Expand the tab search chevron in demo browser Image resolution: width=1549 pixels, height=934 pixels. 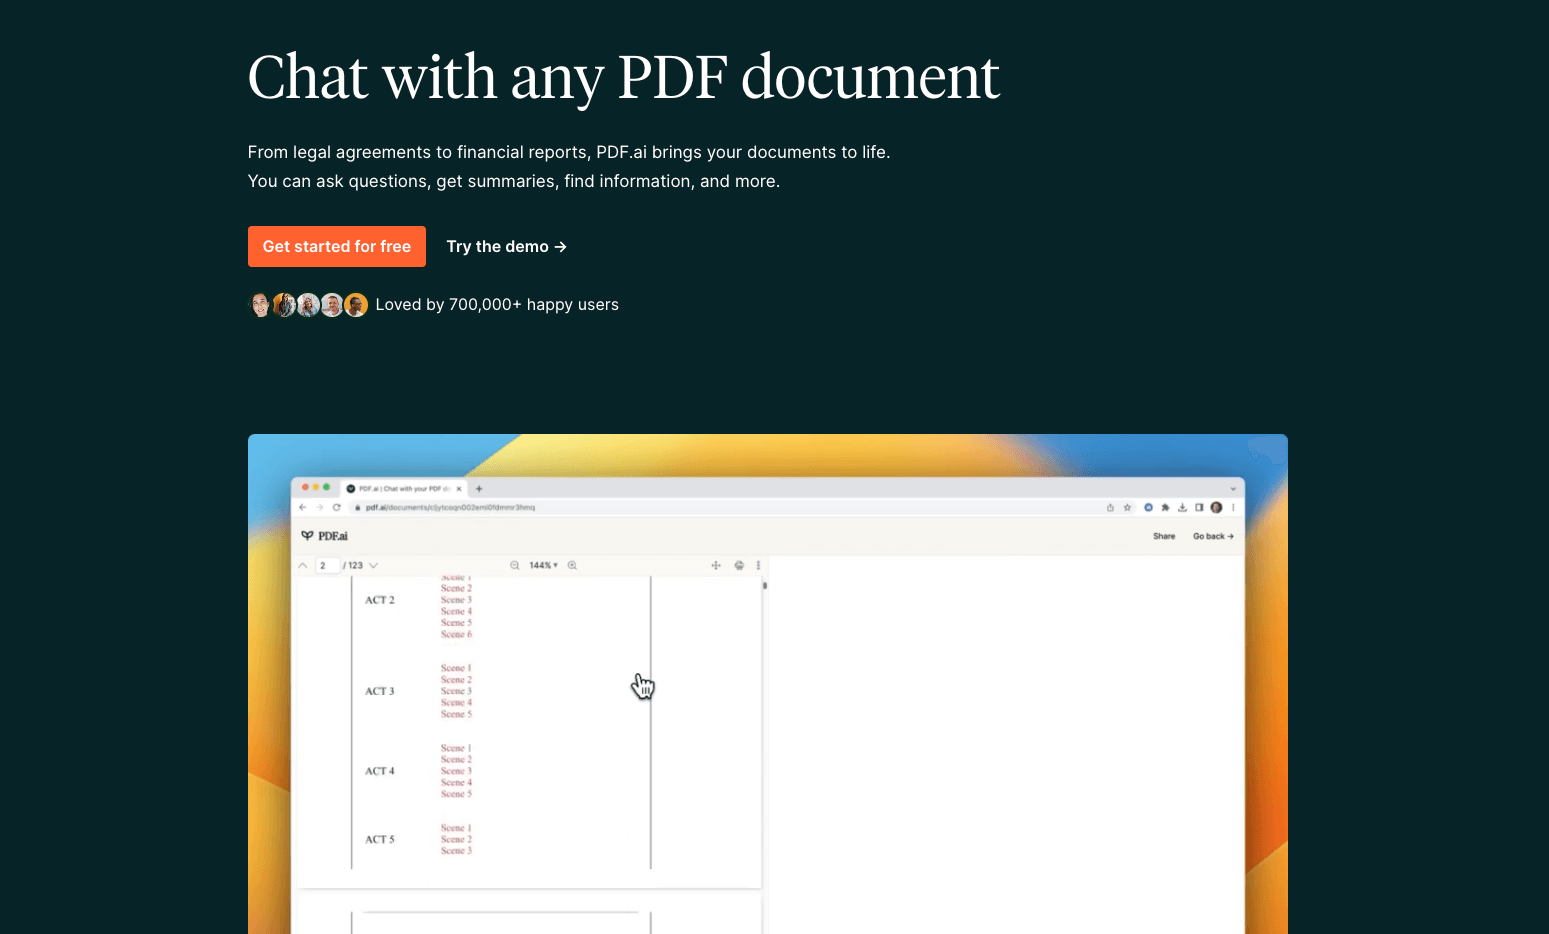tap(1233, 489)
